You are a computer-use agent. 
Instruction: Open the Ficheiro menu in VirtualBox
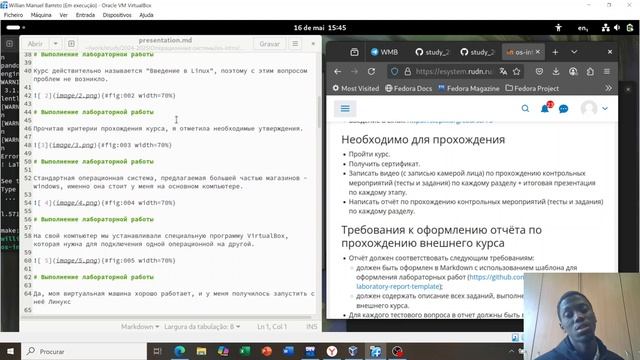(13, 15)
